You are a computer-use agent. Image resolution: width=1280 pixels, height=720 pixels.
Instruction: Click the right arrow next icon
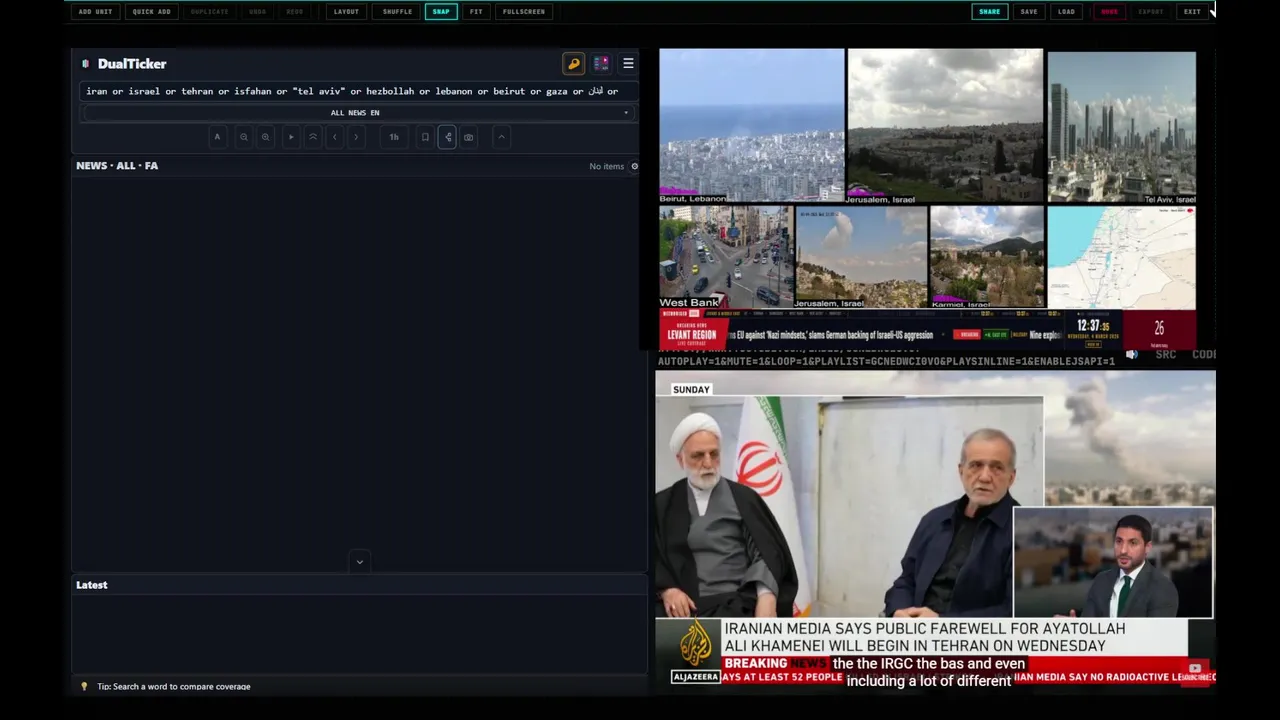(356, 137)
